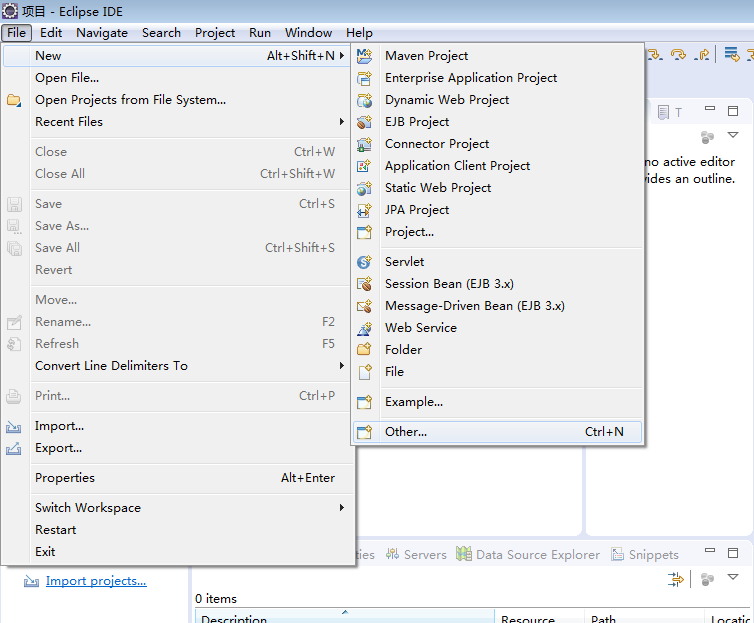754x623 pixels.
Task: Click the bottom panel filter toolbar icon
Action: [676, 579]
